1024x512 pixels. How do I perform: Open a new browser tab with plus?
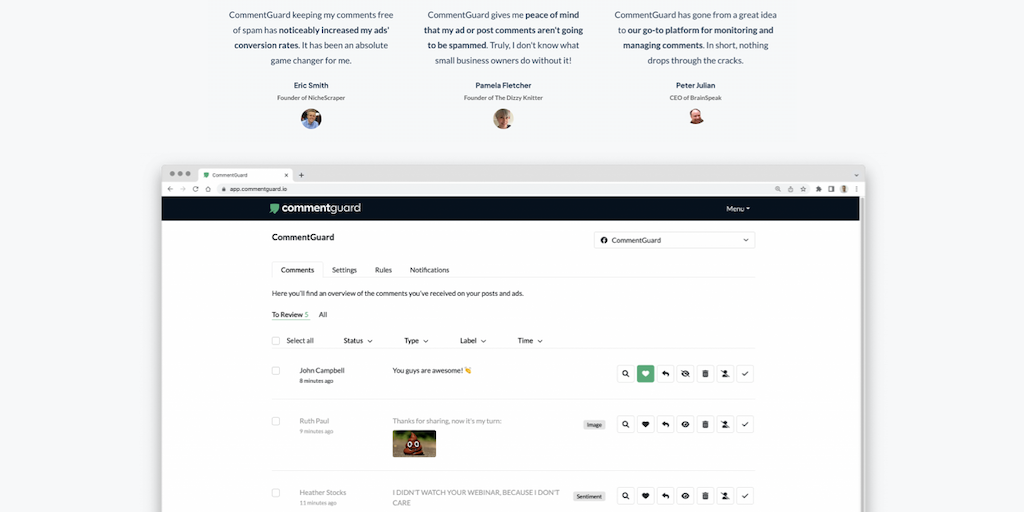tap(301, 175)
